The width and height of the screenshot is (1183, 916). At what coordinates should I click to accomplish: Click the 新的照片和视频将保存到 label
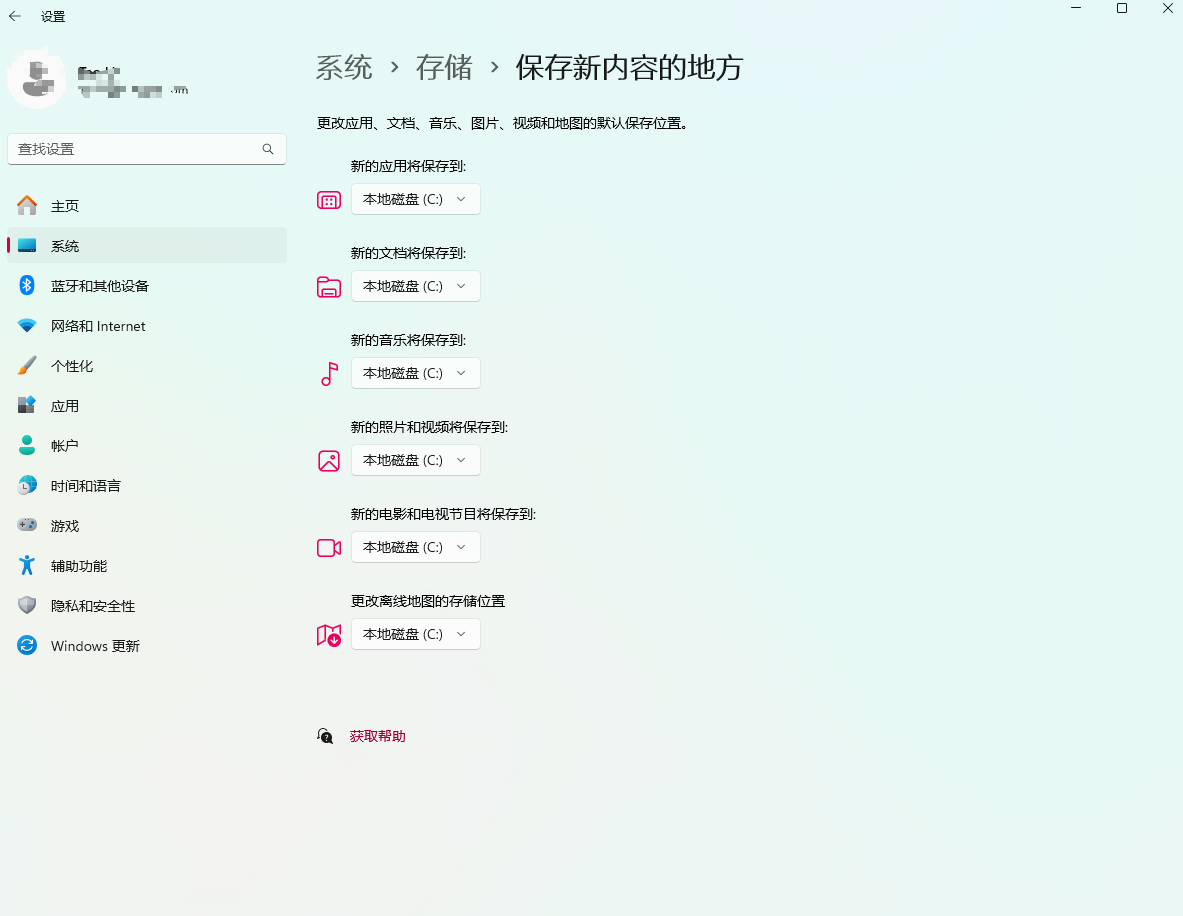click(429, 427)
